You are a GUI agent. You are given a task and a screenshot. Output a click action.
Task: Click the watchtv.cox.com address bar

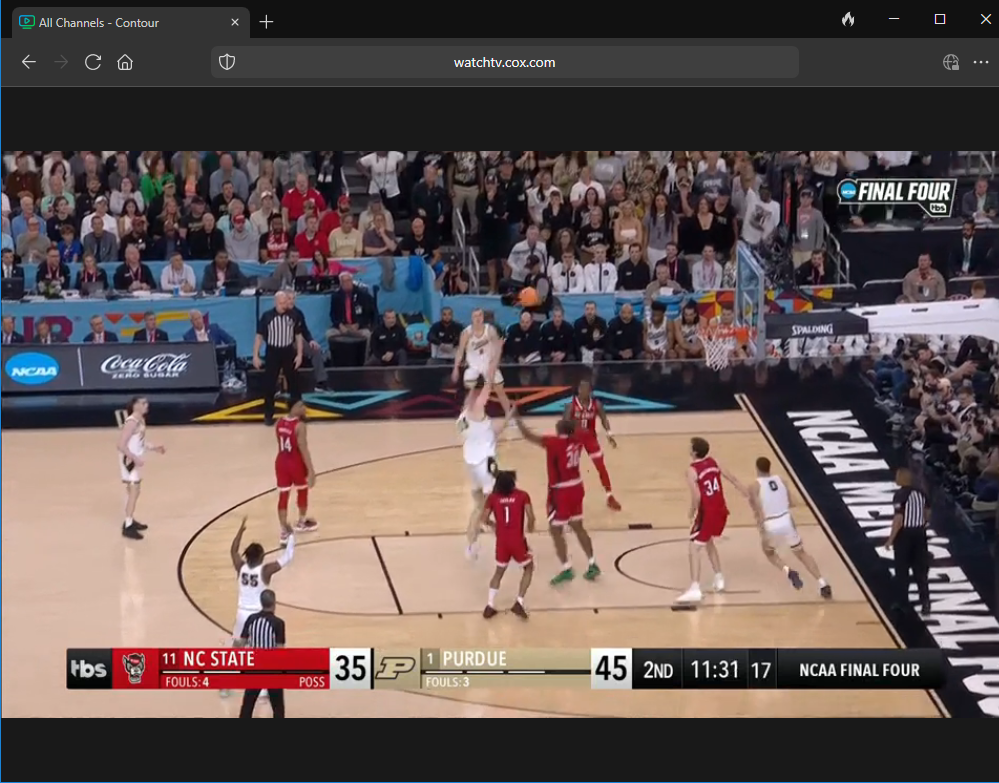(x=505, y=62)
